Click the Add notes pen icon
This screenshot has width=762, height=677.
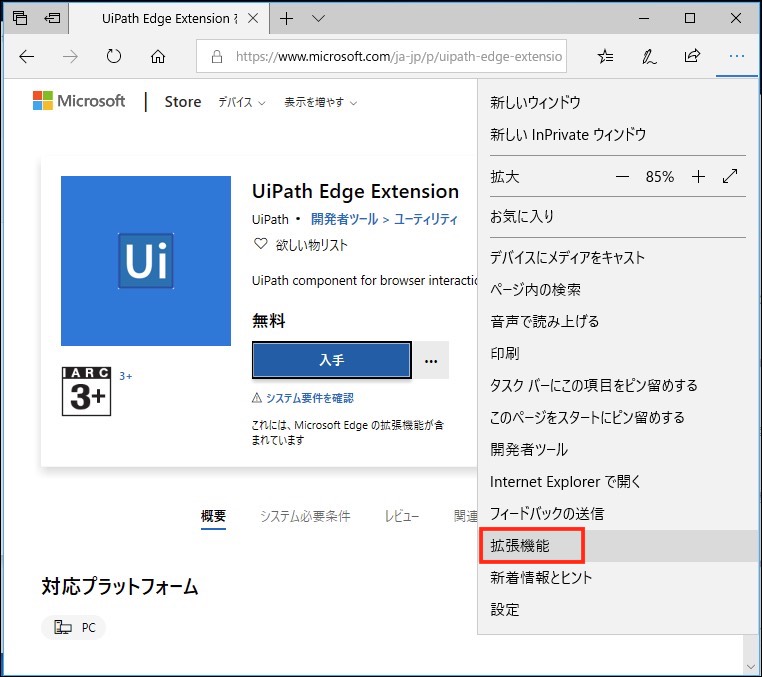point(648,57)
